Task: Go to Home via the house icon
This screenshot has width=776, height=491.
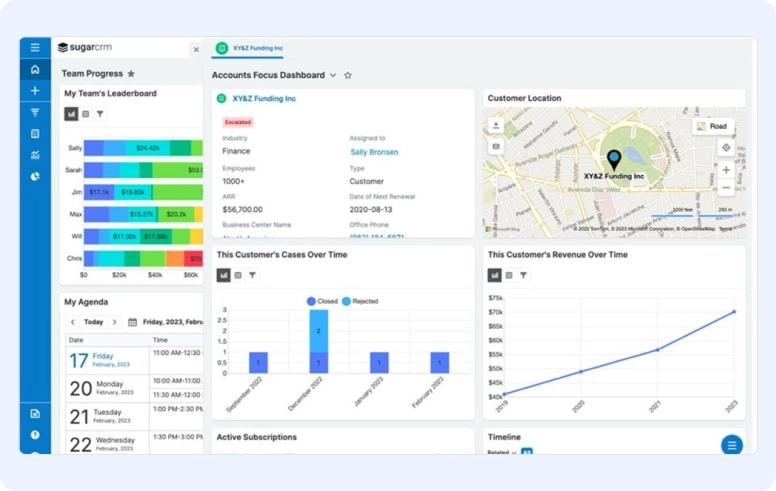Action: [x=35, y=69]
